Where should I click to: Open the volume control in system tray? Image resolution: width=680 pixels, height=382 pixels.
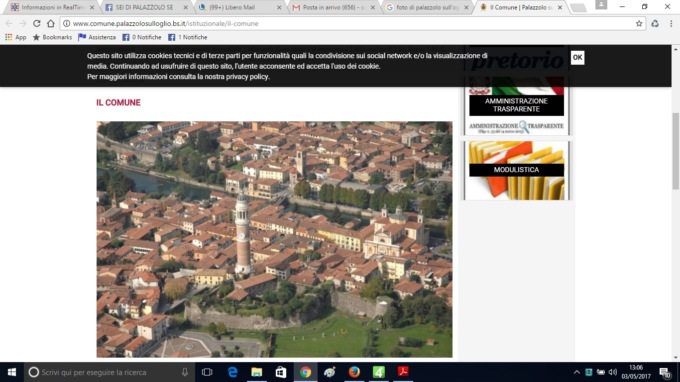click(613, 372)
